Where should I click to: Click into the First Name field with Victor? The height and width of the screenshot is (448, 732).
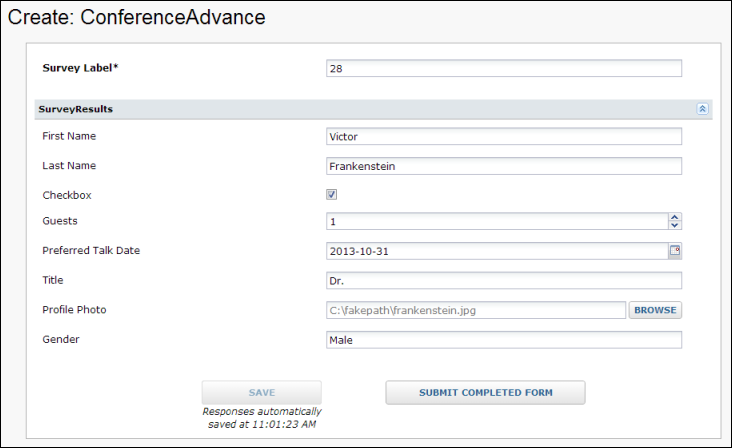pos(504,136)
